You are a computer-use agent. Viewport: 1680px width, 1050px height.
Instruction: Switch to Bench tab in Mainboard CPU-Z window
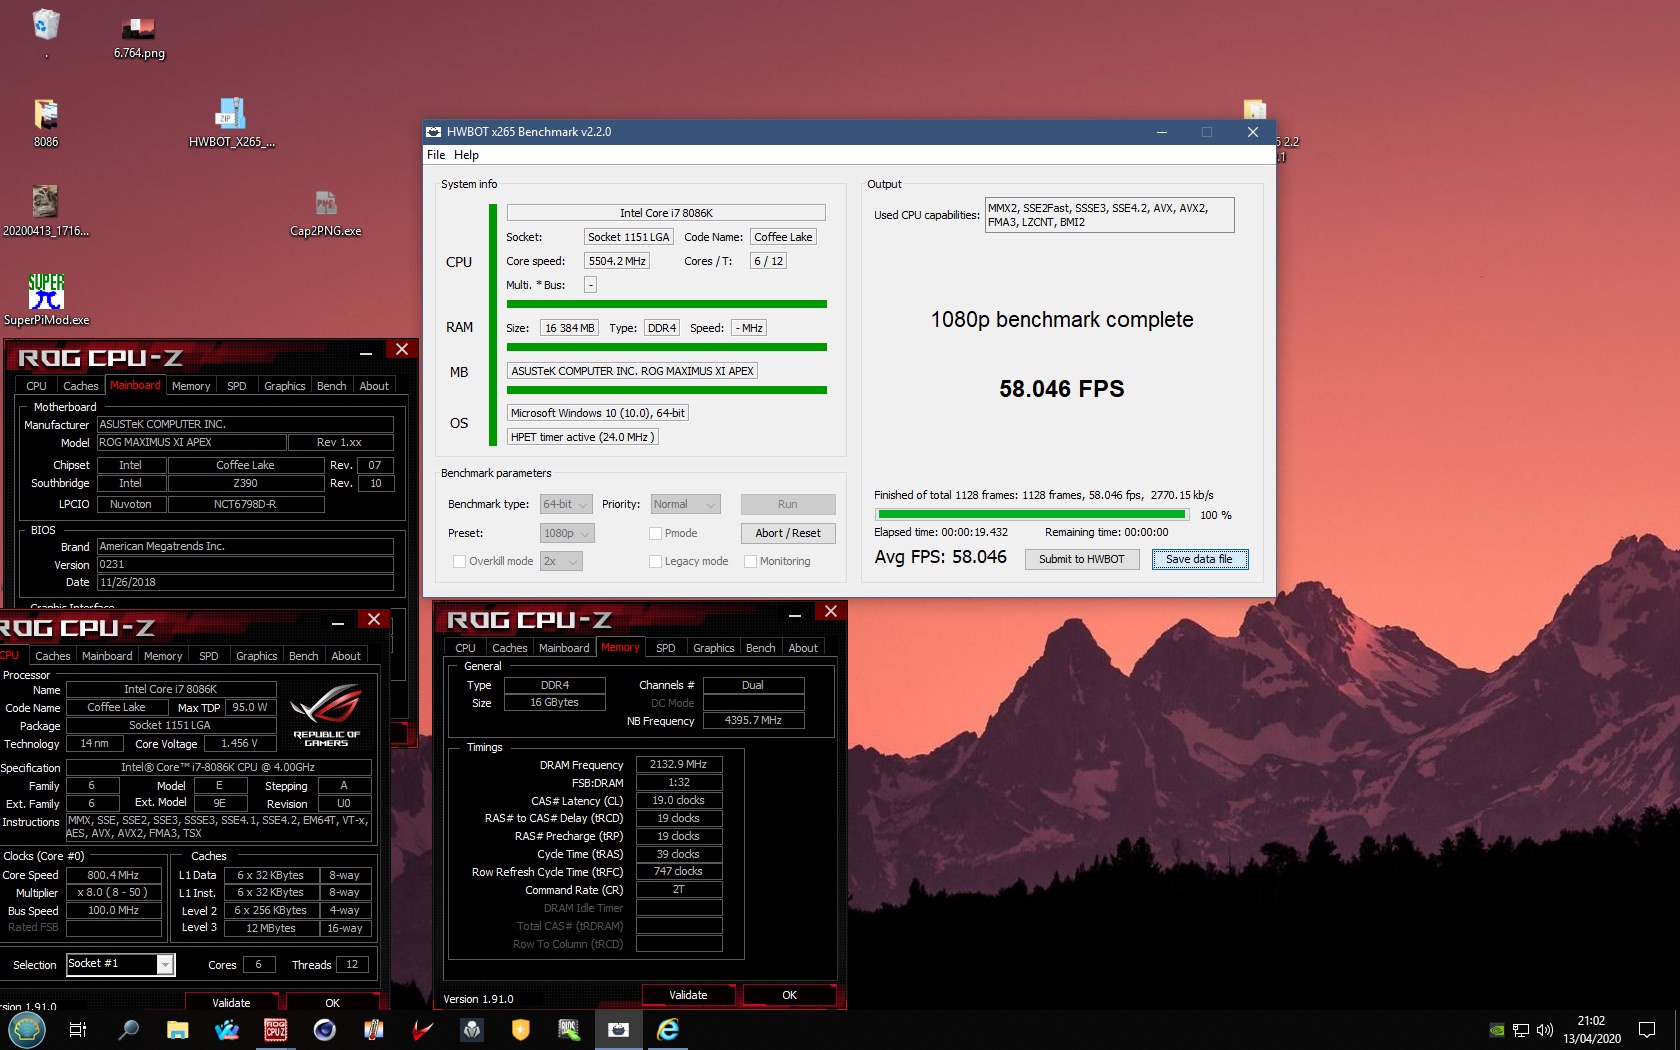331,386
